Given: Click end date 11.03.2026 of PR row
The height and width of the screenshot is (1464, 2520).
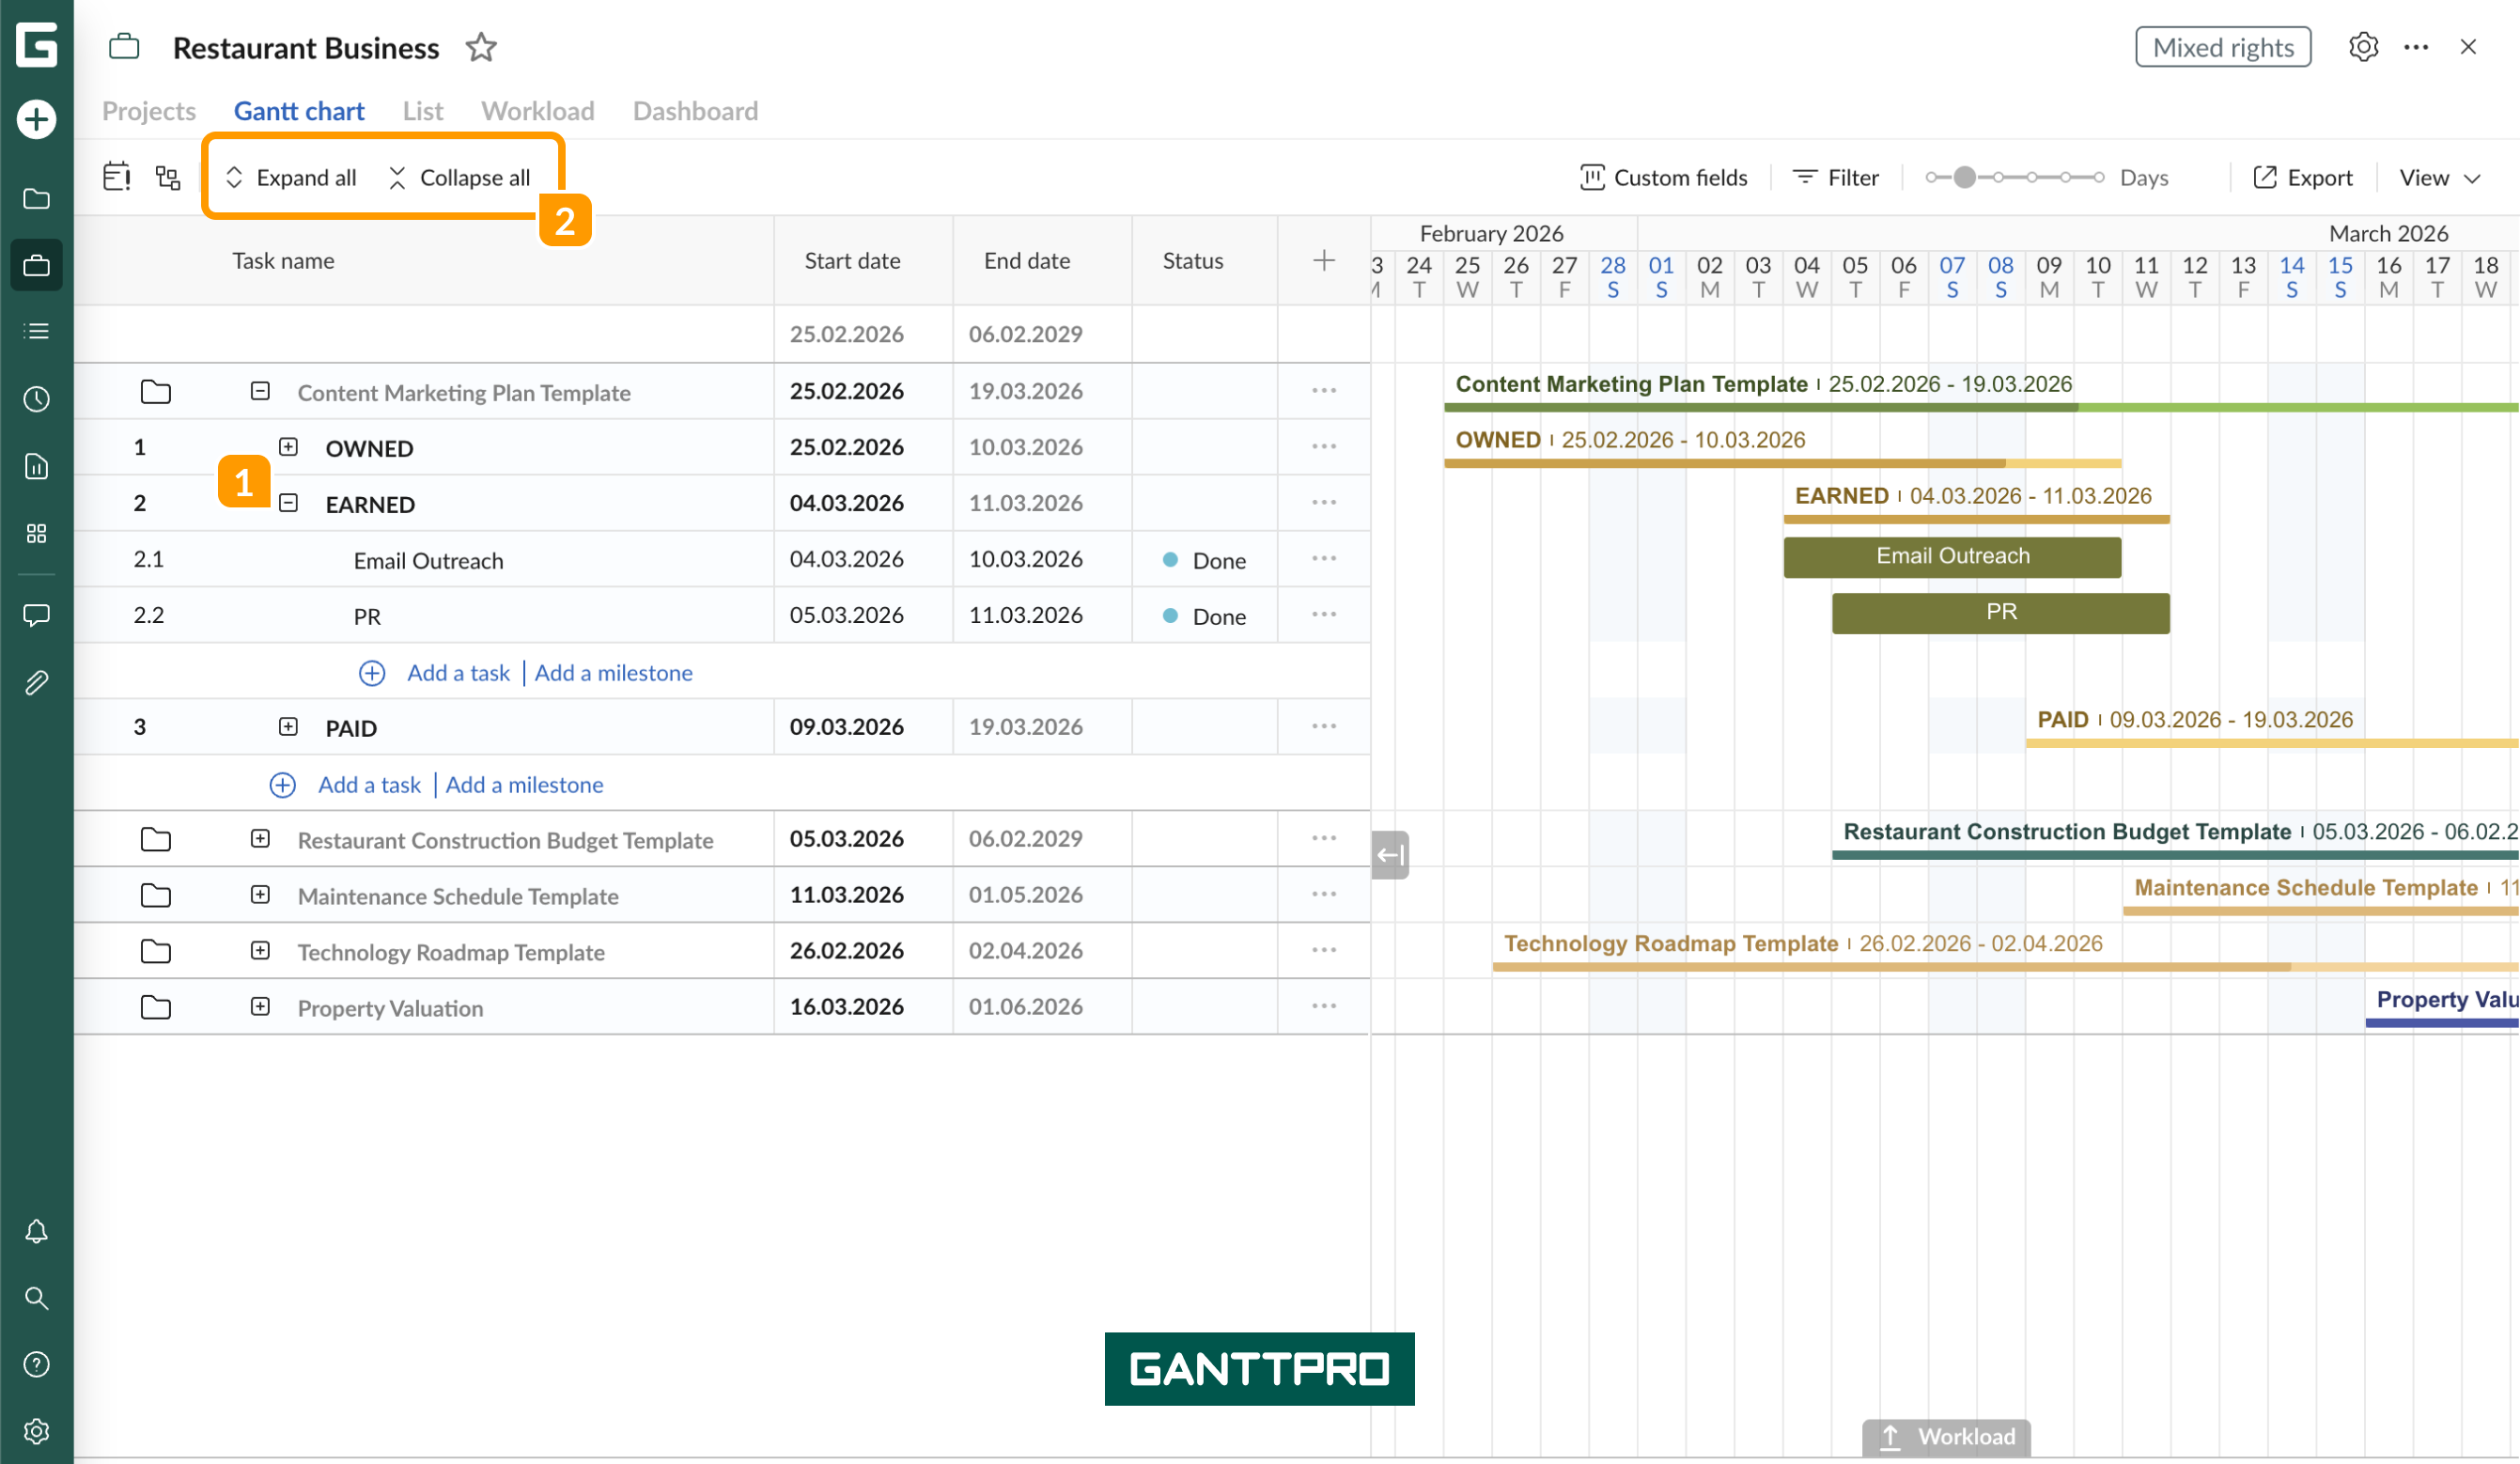Looking at the screenshot, I should (x=1025, y=615).
